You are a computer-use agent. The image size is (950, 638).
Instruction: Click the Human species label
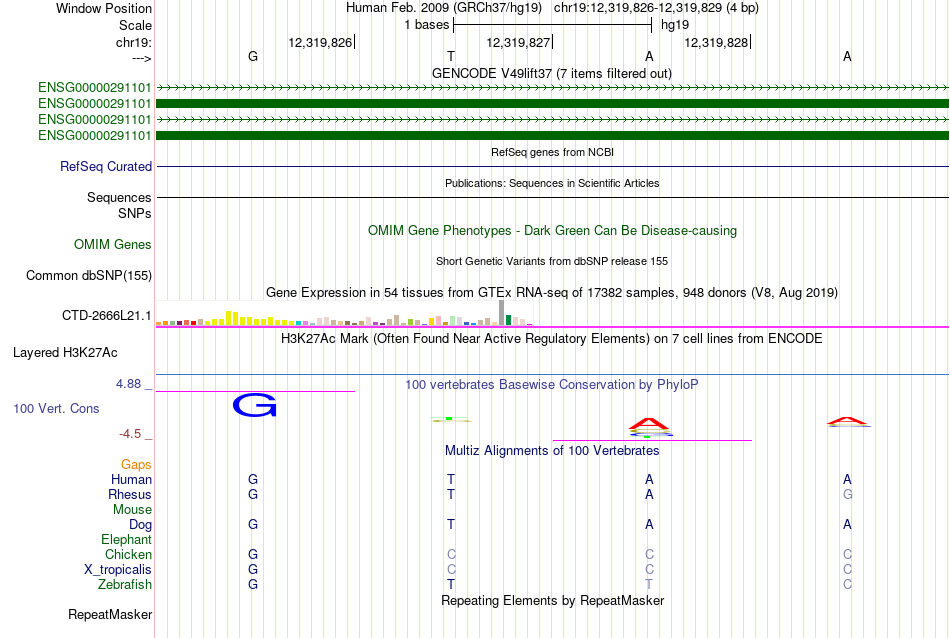pos(131,479)
